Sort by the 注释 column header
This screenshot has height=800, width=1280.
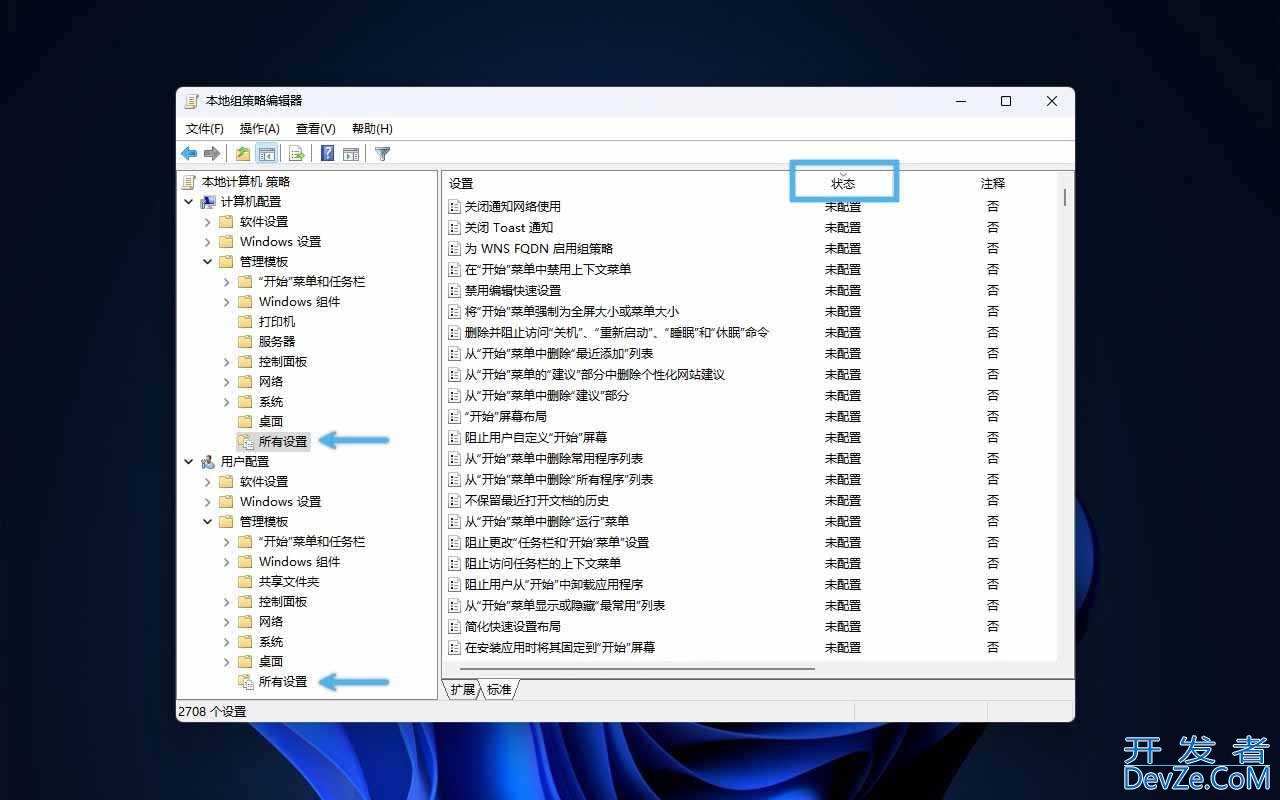(x=992, y=184)
